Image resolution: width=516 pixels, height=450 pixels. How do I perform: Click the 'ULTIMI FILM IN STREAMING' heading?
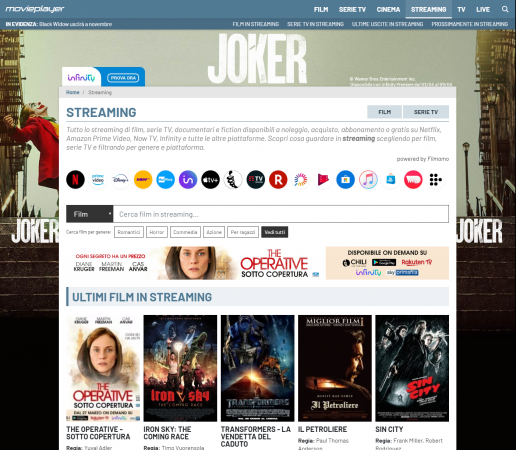coord(142,297)
